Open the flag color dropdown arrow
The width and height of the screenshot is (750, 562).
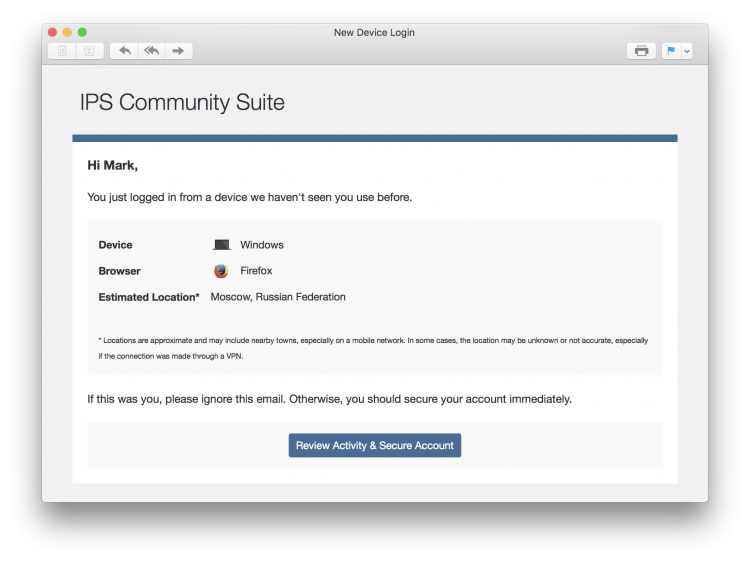(686, 51)
